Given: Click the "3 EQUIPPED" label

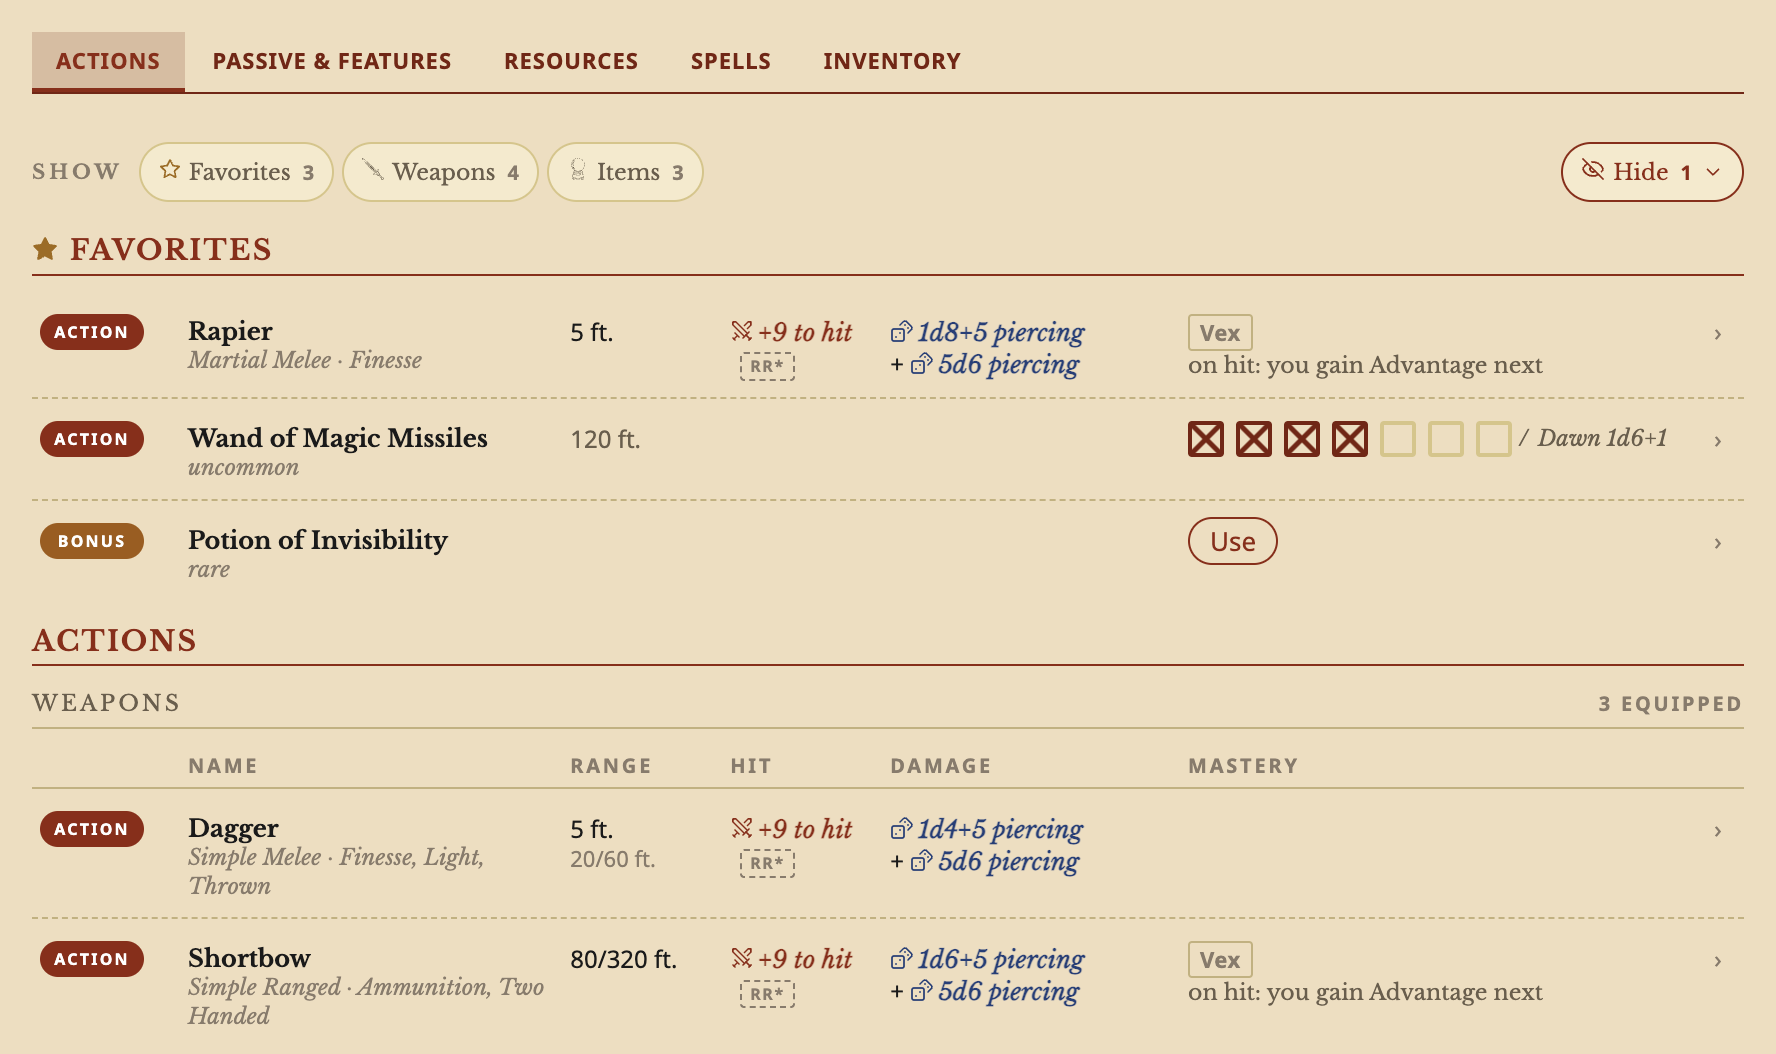Looking at the screenshot, I should tap(1670, 704).
